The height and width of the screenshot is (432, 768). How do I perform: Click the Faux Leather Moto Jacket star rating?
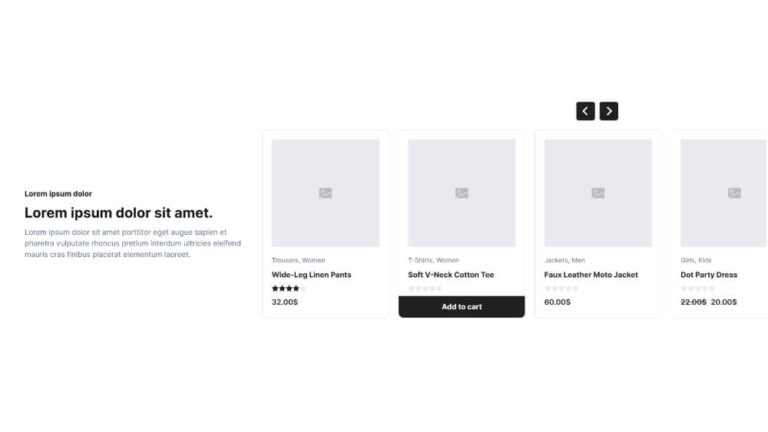[x=561, y=289]
